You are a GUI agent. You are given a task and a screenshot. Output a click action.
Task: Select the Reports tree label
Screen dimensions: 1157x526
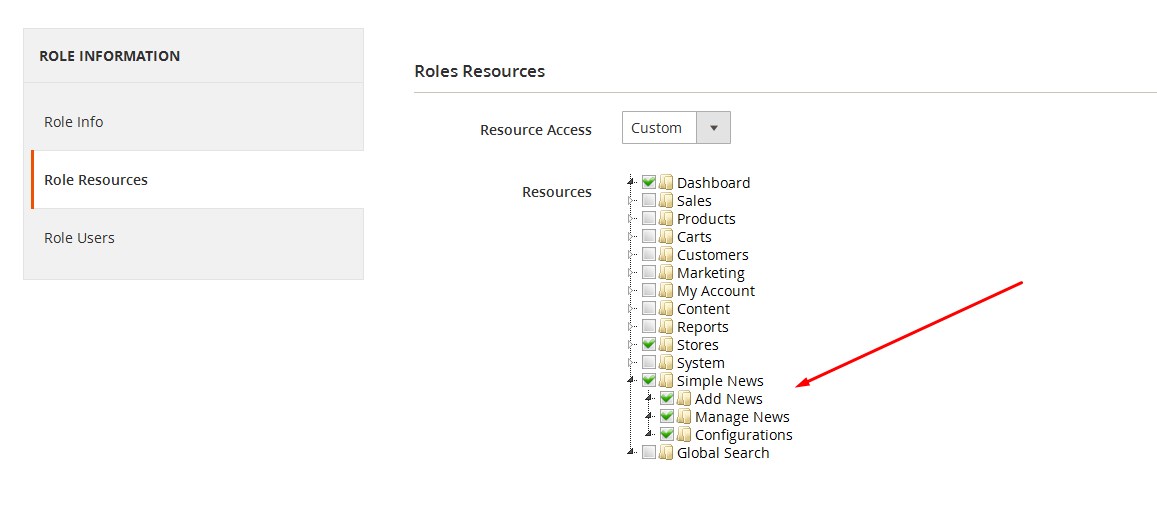pyautogui.click(x=702, y=327)
